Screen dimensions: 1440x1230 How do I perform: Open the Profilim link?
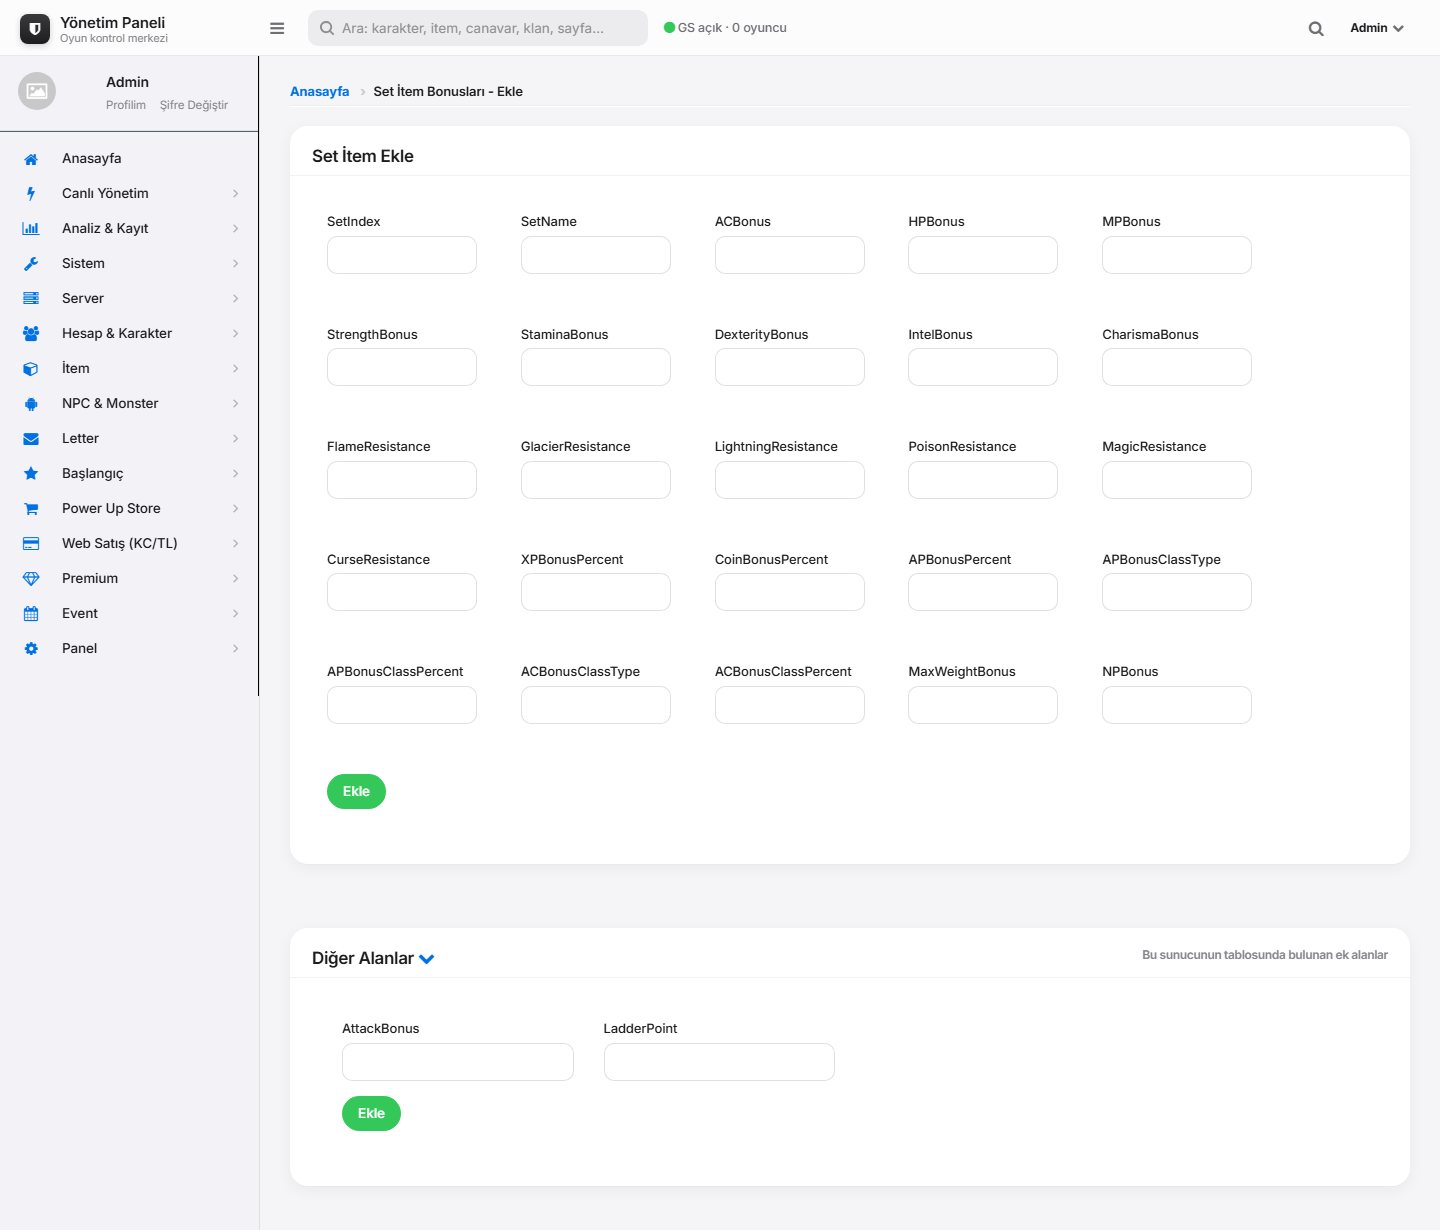[x=126, y=105]
